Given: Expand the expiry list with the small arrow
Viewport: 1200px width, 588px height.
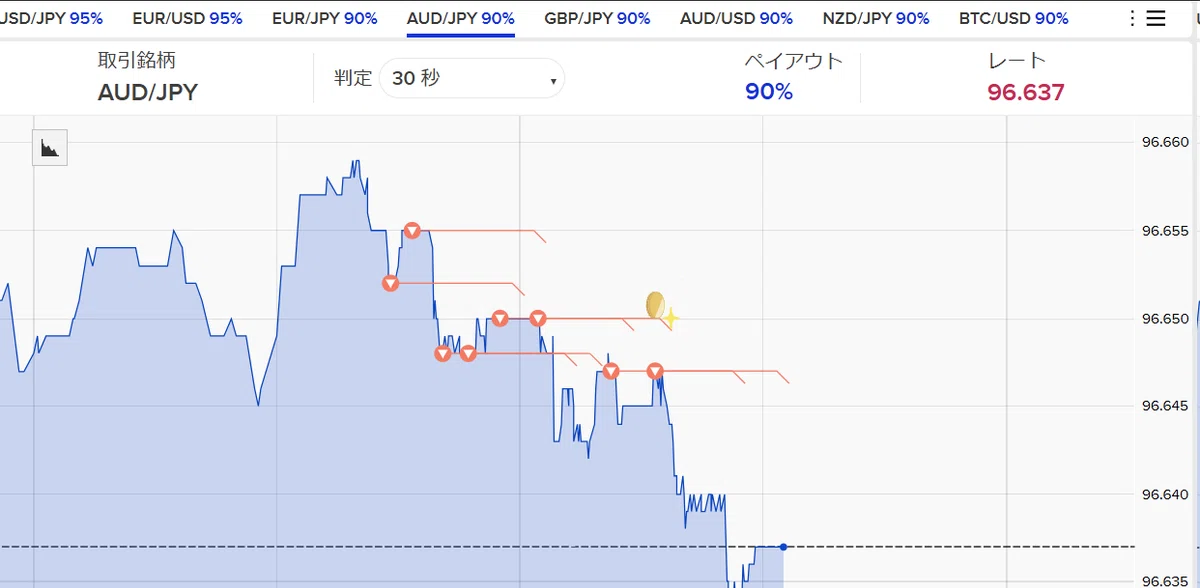Looking at the screenshot, I should [x=553, y=81].
